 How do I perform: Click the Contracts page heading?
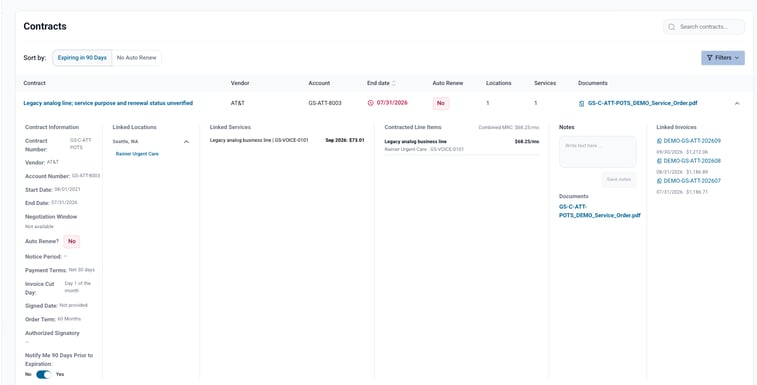45,27
